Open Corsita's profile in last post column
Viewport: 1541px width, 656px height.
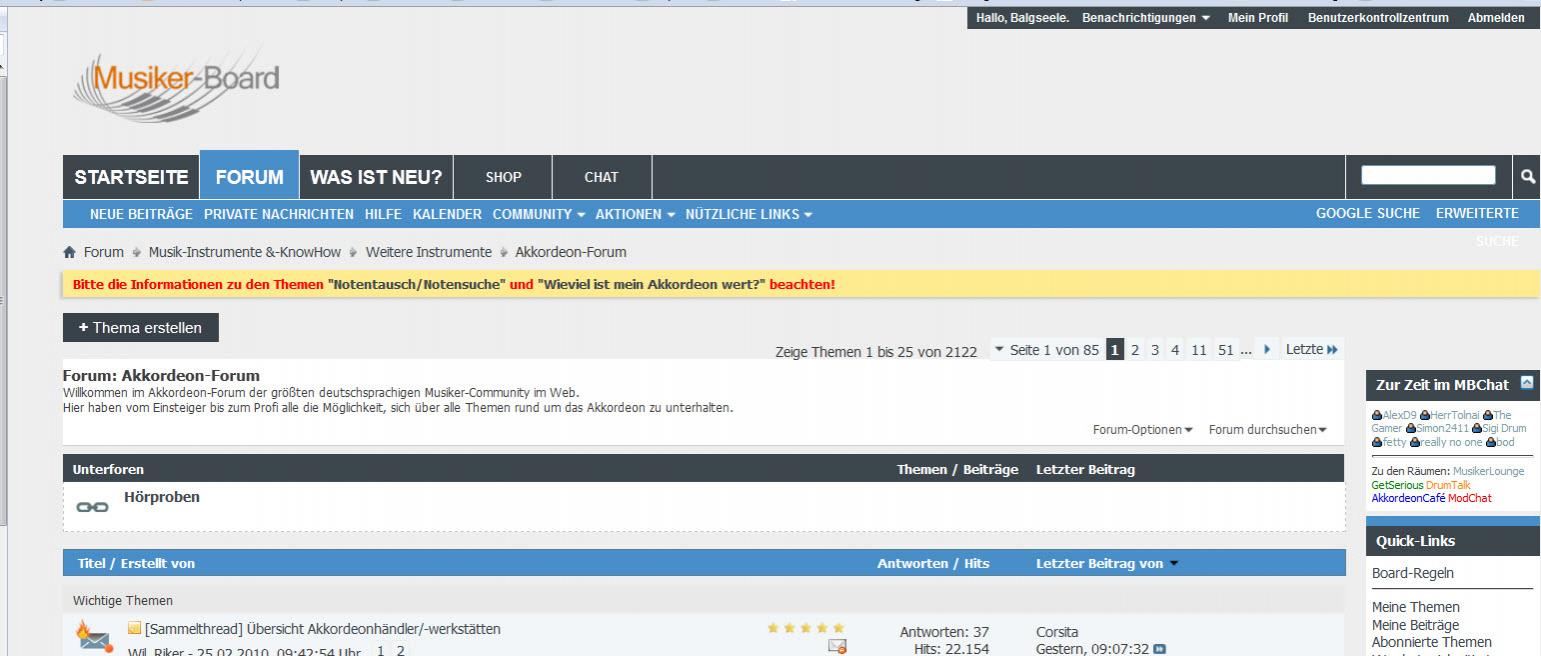pyautogui.click(x=1058, y=632)
